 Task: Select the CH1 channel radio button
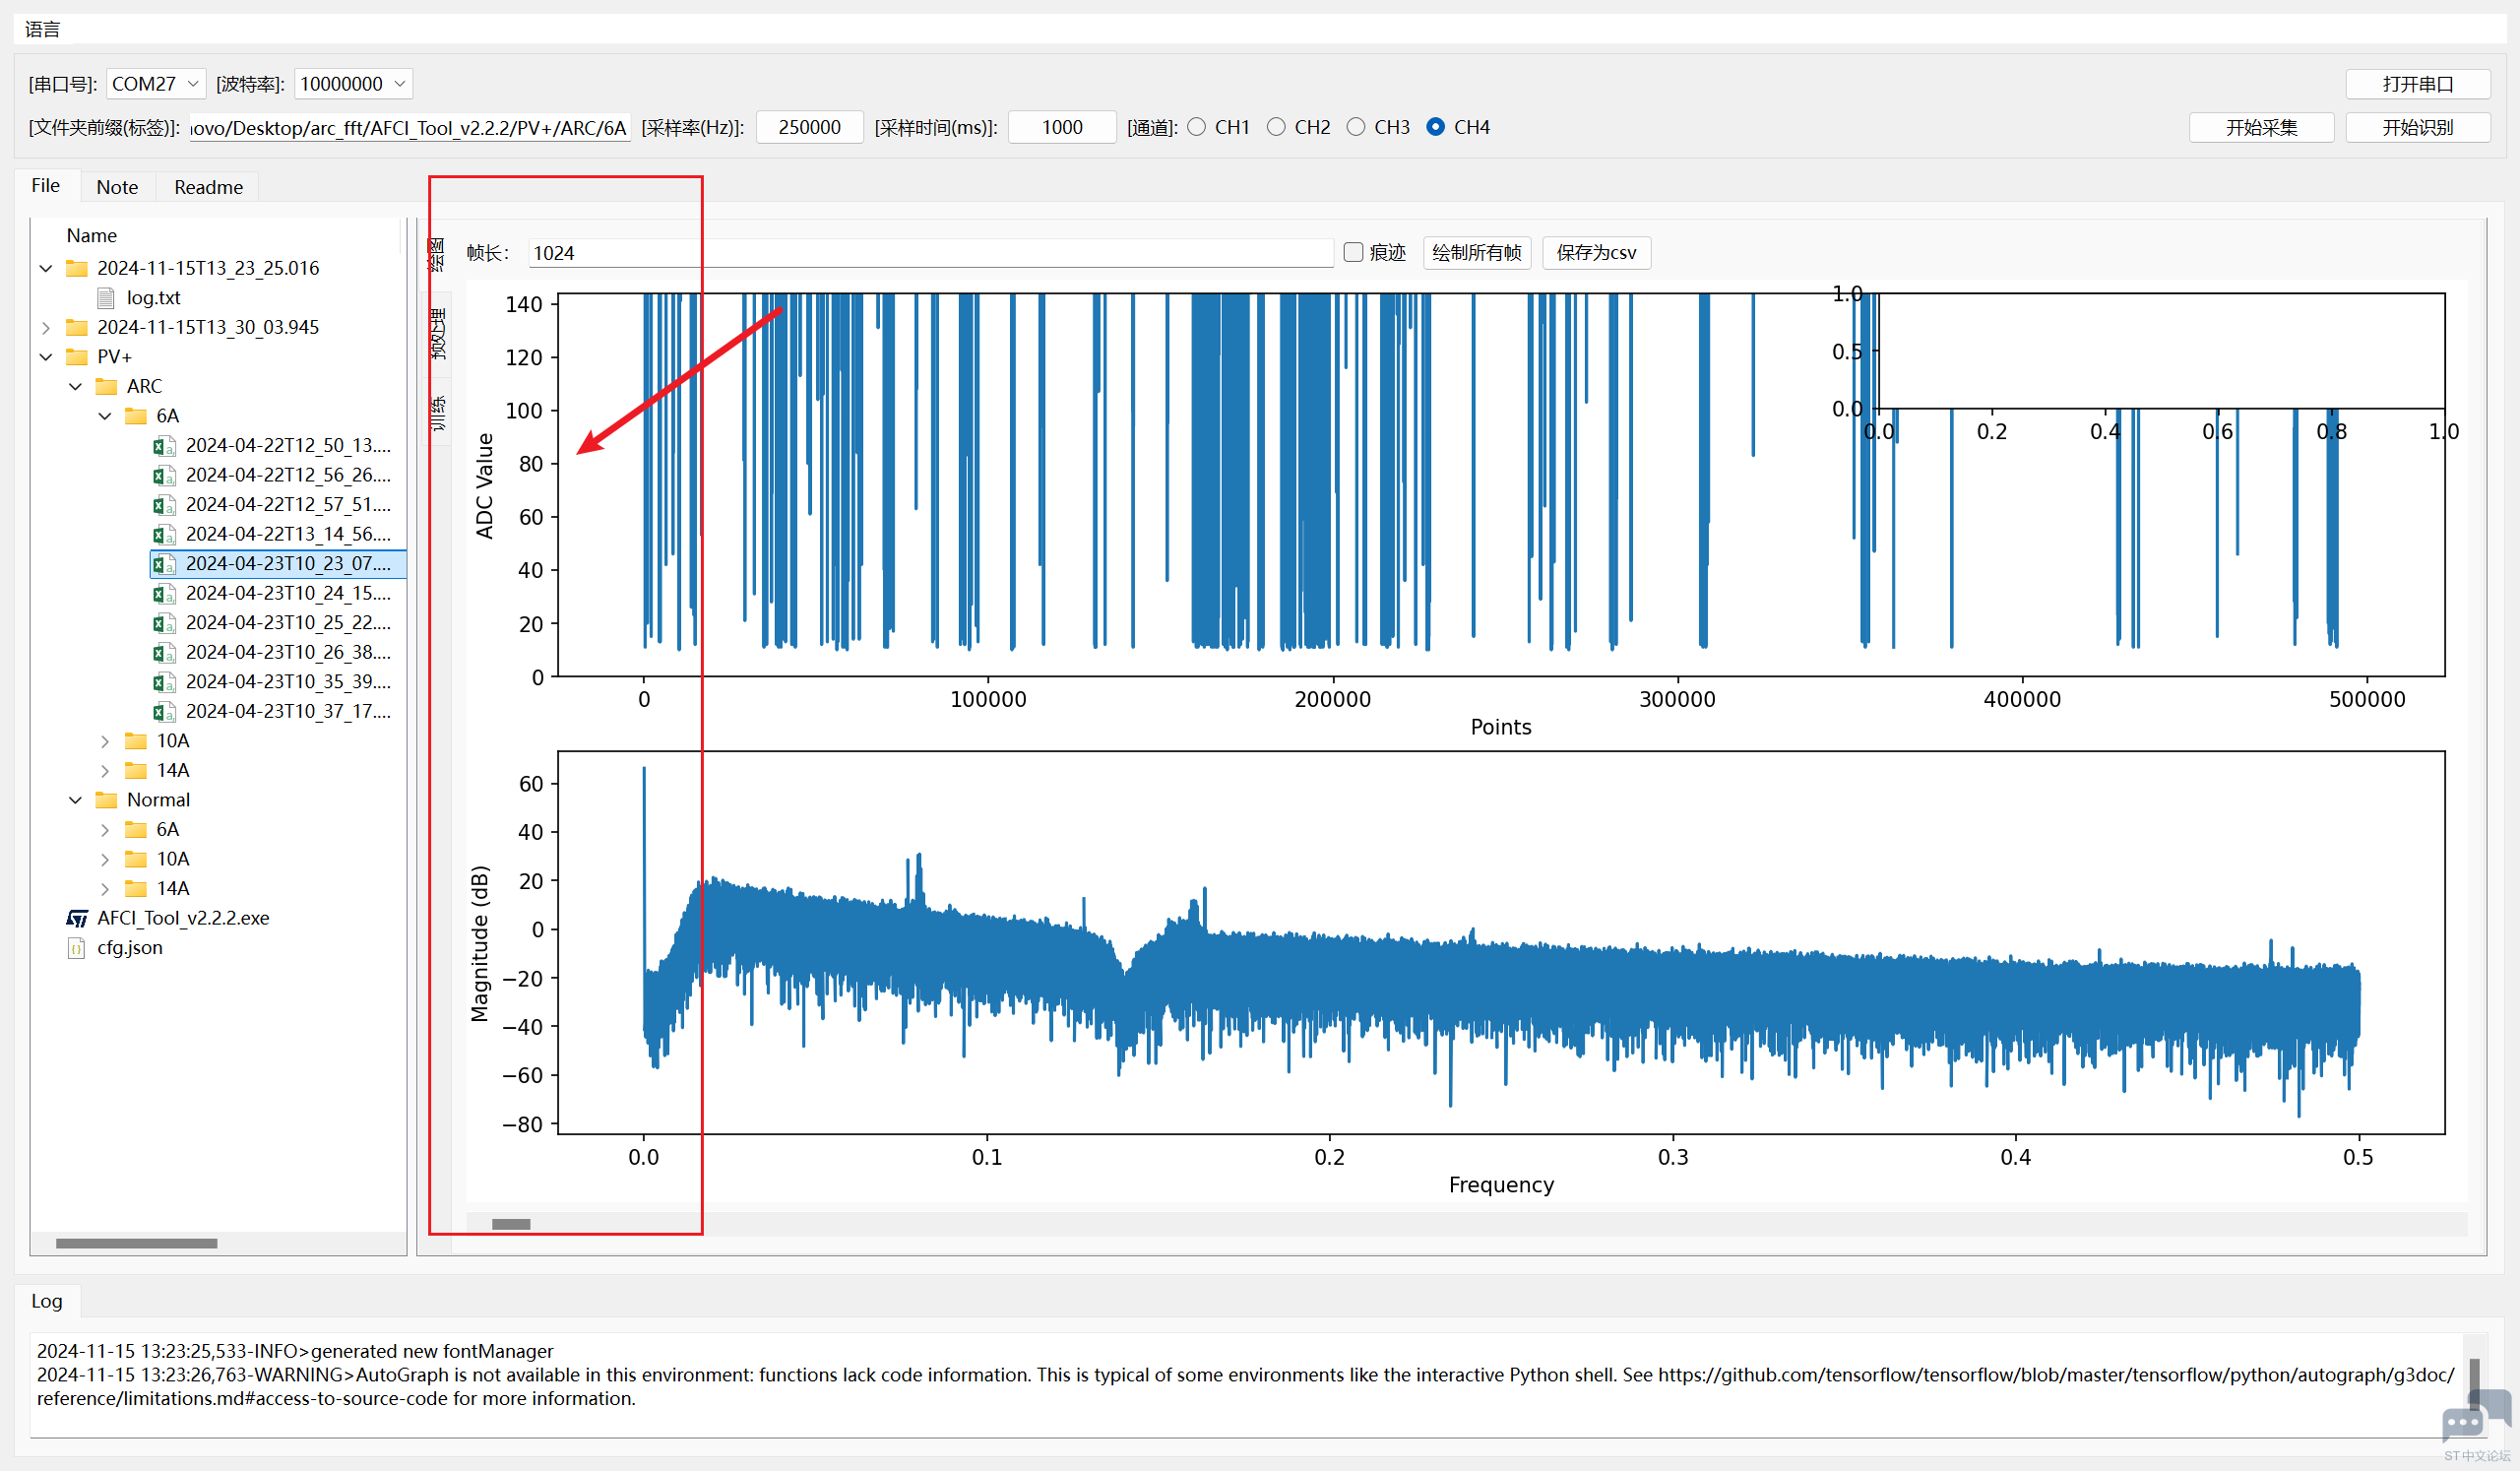tap(1196, 127)
